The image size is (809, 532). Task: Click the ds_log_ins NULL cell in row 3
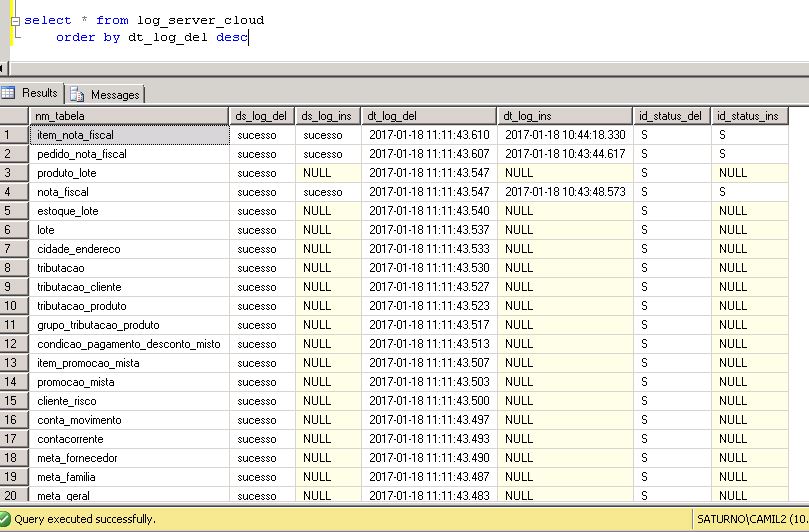point(329,173)
